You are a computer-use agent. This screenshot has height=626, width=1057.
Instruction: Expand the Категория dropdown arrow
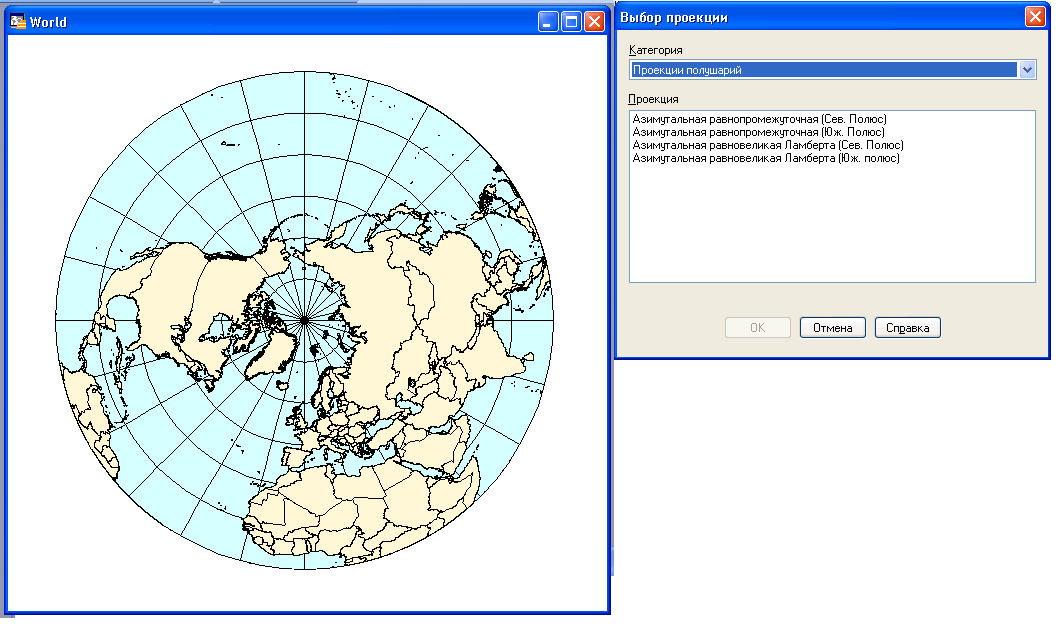1026,70
